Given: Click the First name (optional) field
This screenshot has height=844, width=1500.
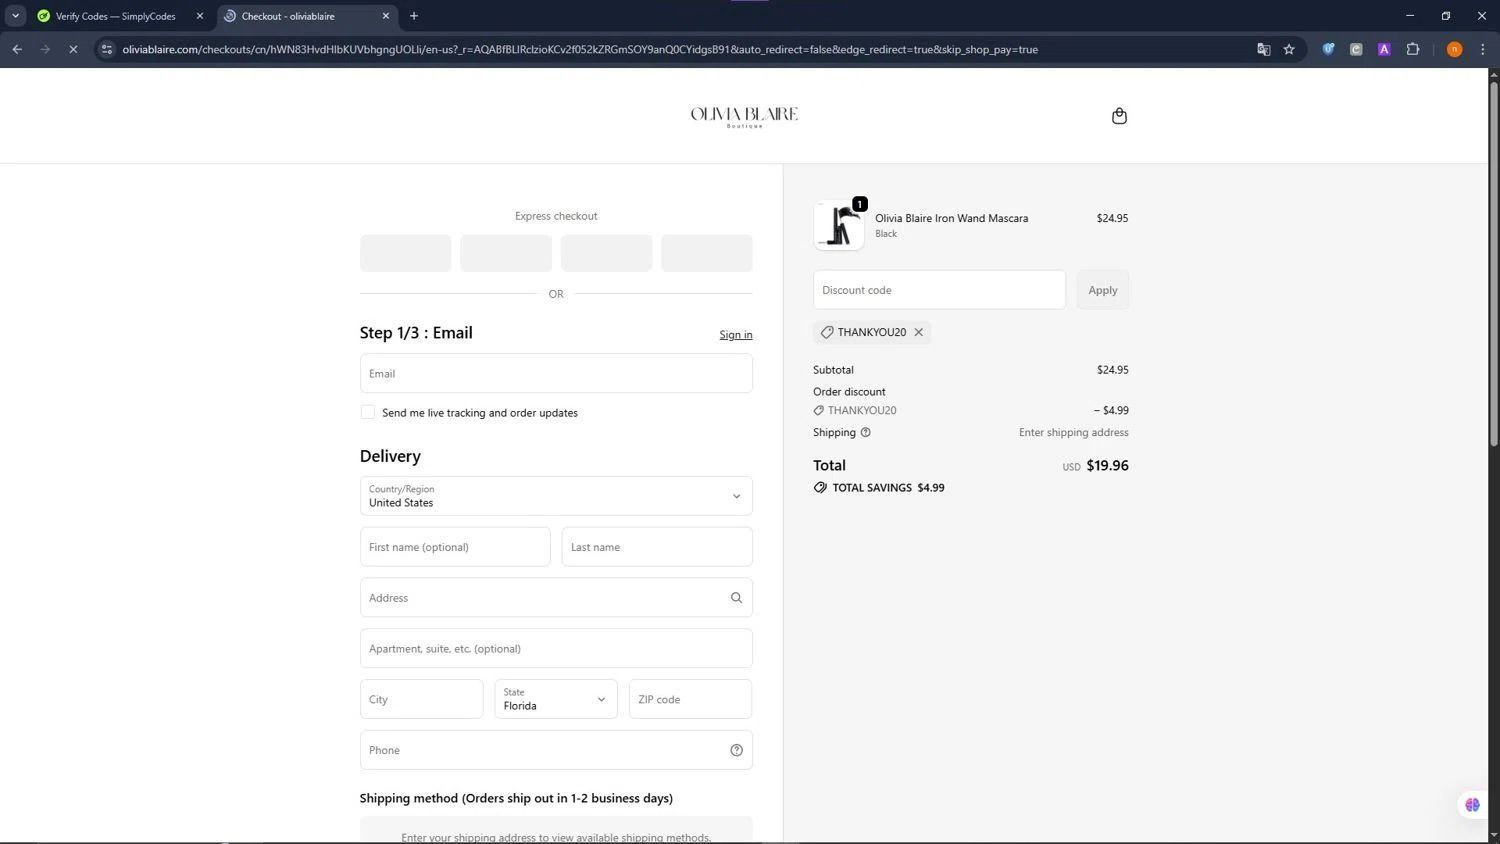Looking at the screenshot, I should point(455,547).
